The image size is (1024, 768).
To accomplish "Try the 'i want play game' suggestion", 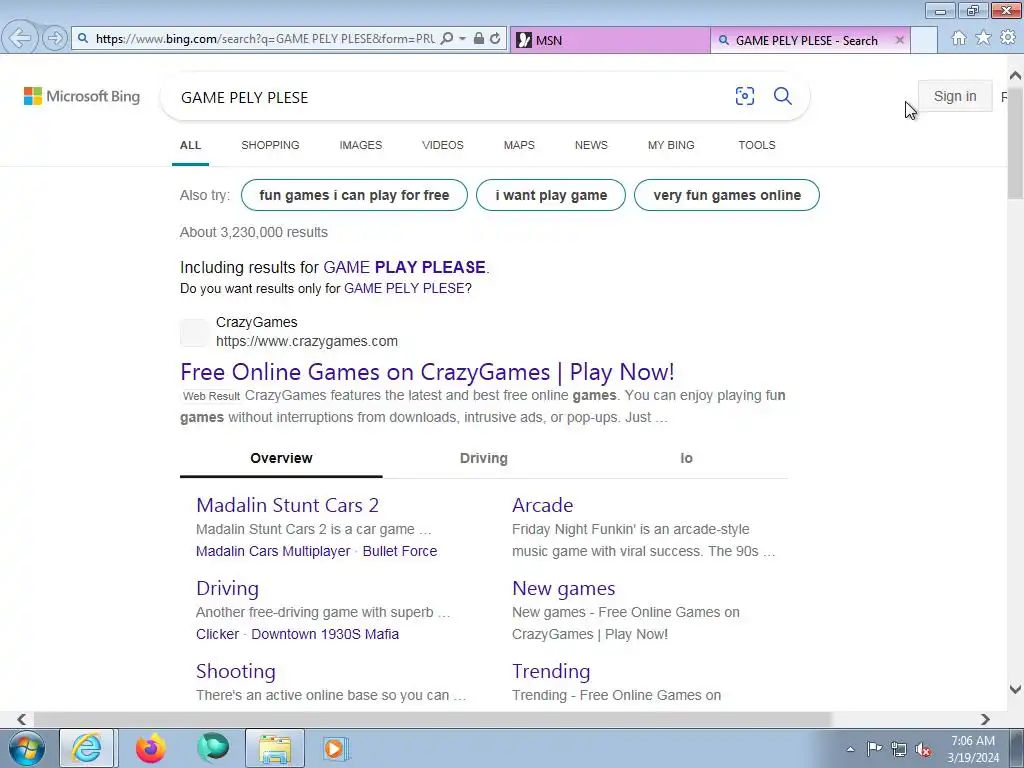I will [551, 195].
